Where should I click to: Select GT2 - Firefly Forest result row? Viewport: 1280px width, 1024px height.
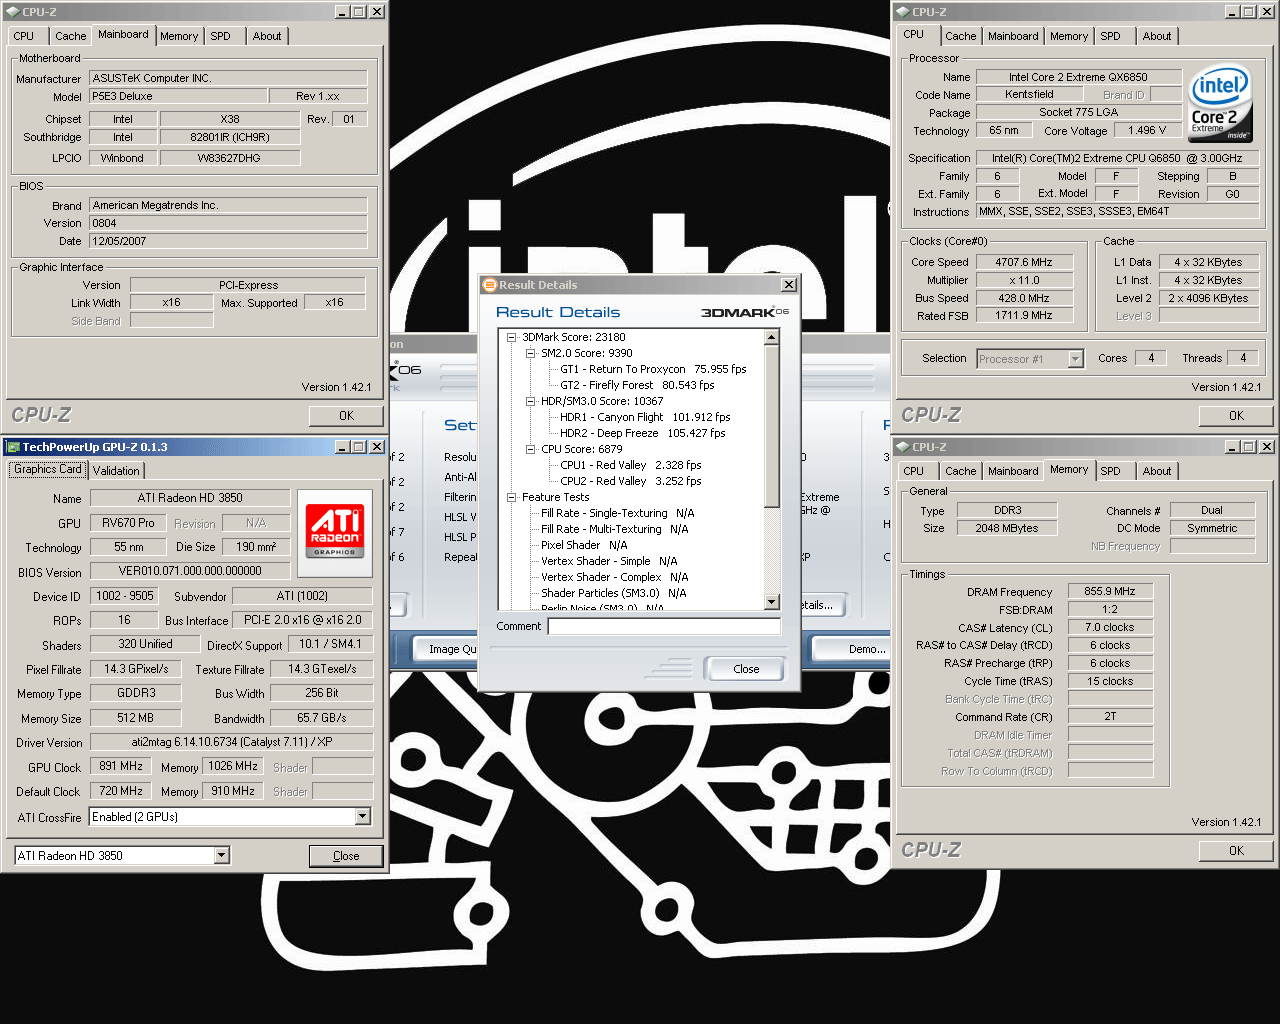[637, 385]
